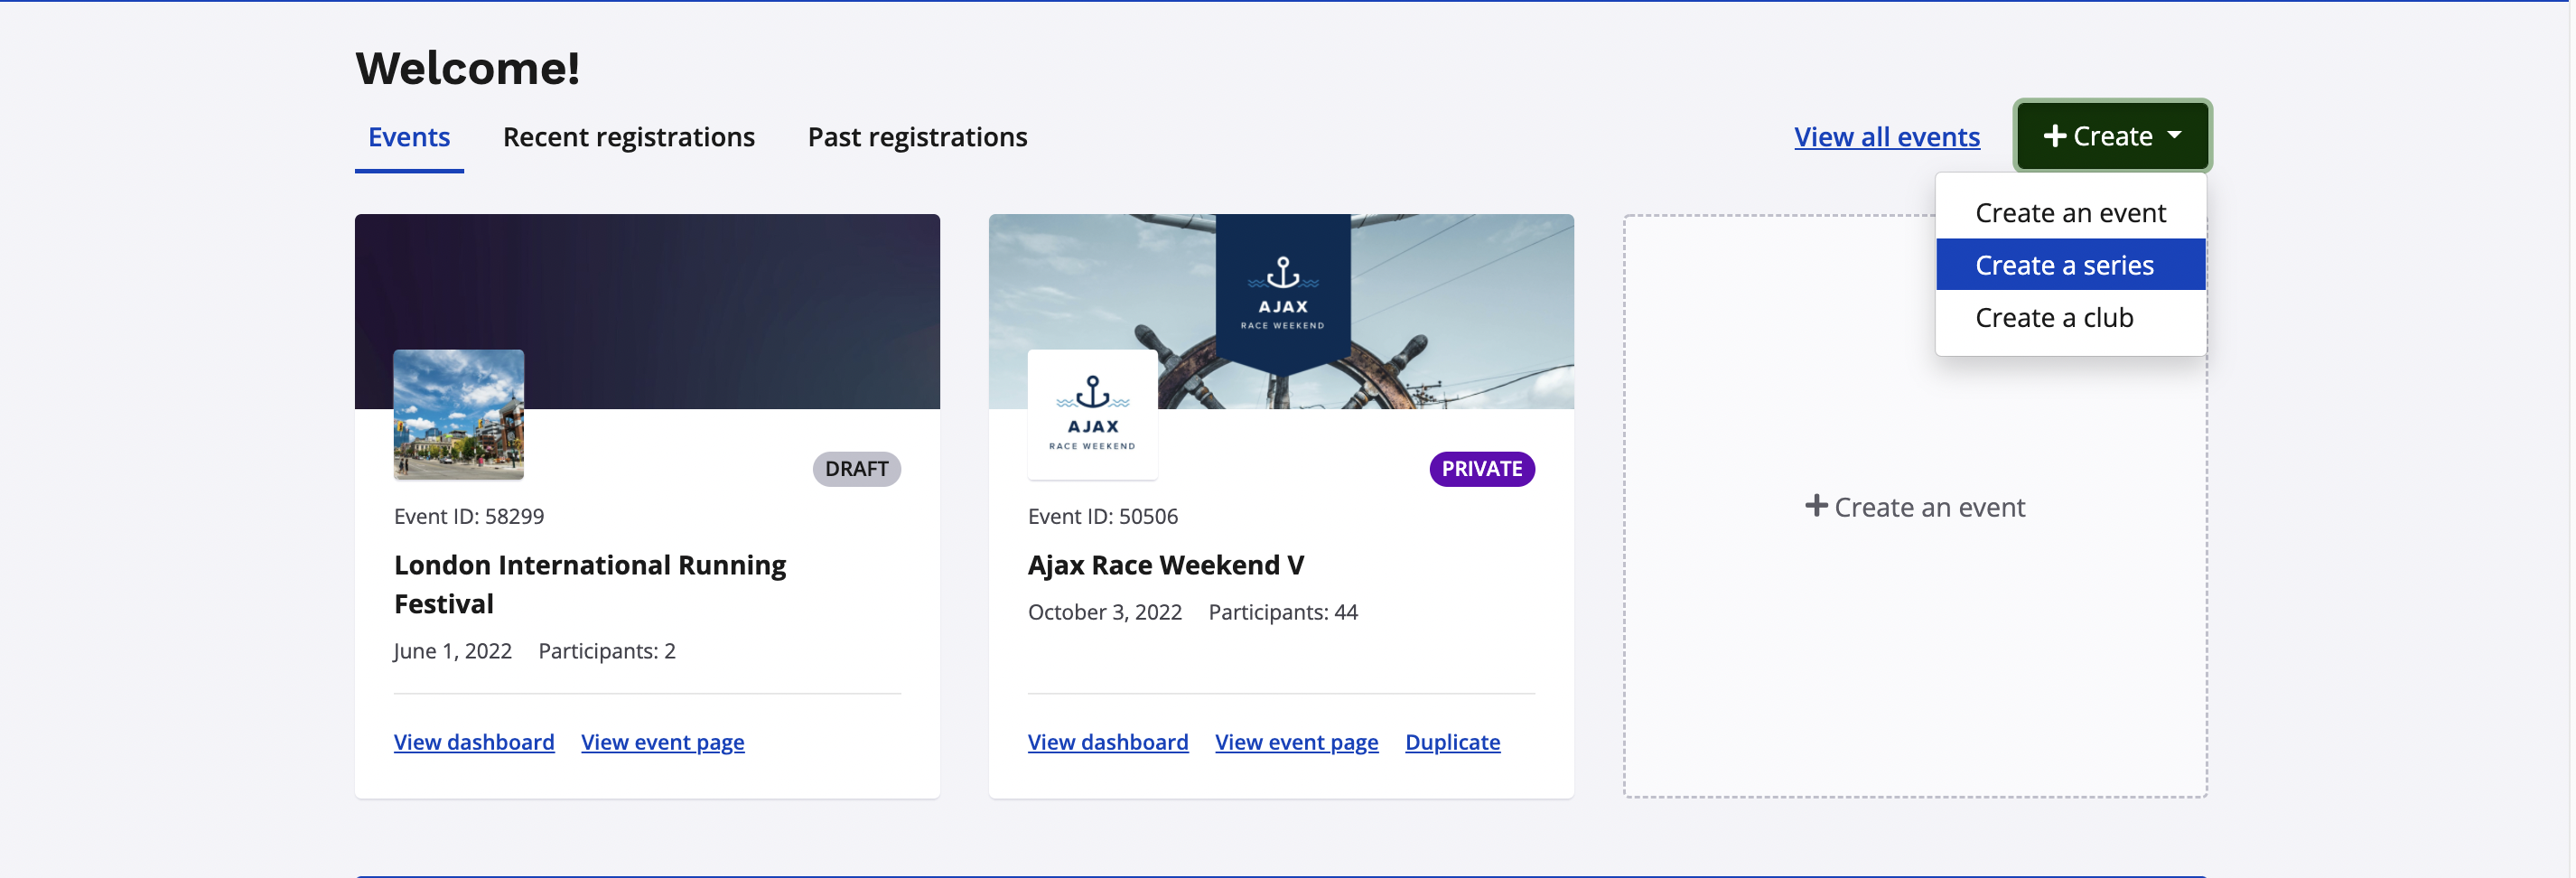Screen dimensions: 2576x878
Task: Switch to the Events tab
Action: [409, 137]
